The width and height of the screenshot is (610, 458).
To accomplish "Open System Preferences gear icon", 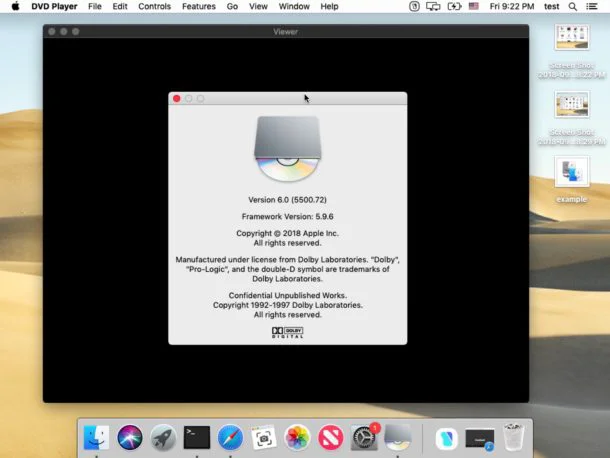I will [x=364, y=437].
